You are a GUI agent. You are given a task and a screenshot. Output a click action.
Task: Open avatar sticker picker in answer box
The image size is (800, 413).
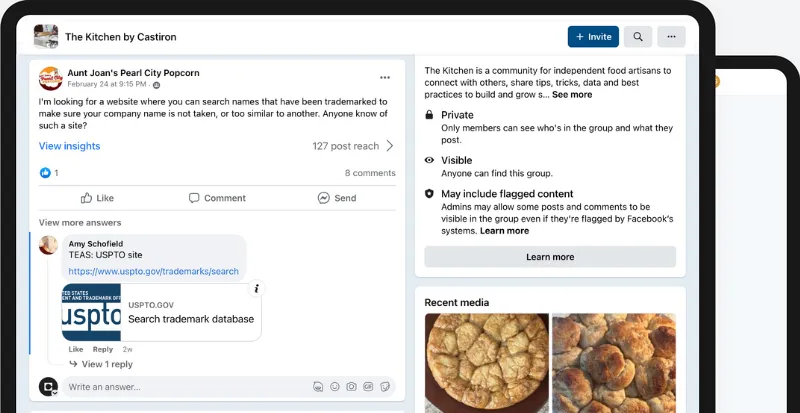(318, 387)
